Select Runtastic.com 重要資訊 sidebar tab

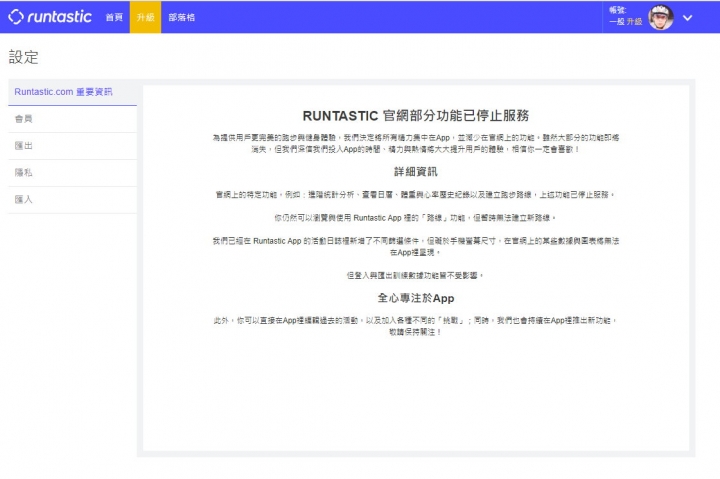point(73,92)
